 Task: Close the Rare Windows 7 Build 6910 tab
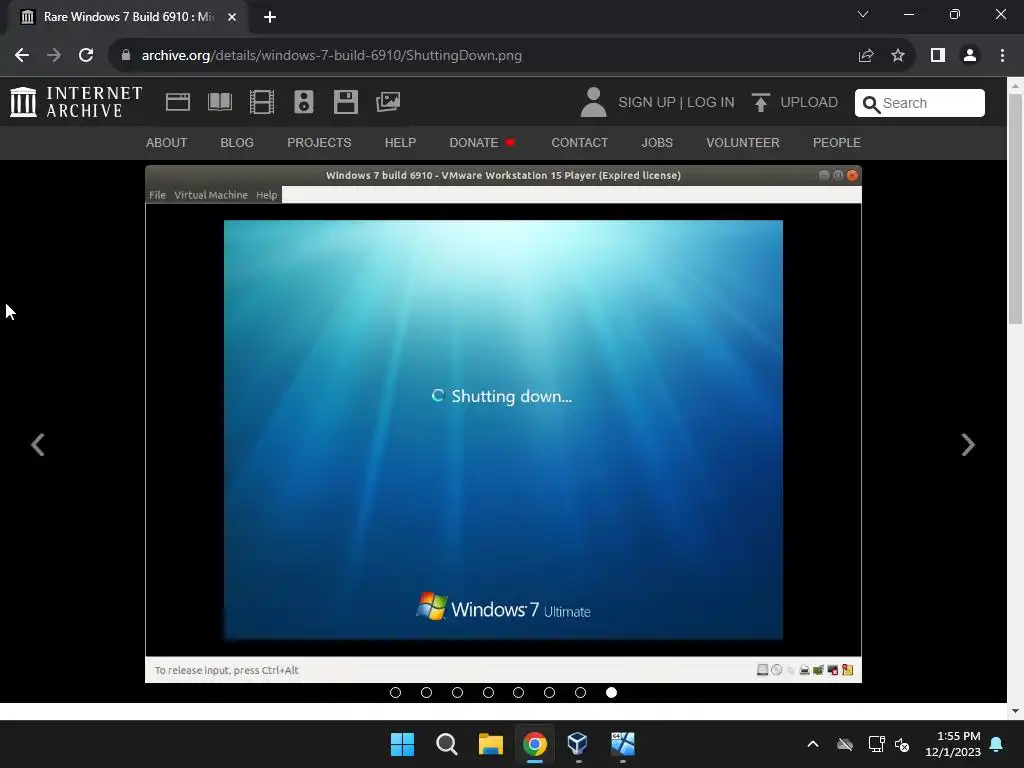tap(232, 17)
